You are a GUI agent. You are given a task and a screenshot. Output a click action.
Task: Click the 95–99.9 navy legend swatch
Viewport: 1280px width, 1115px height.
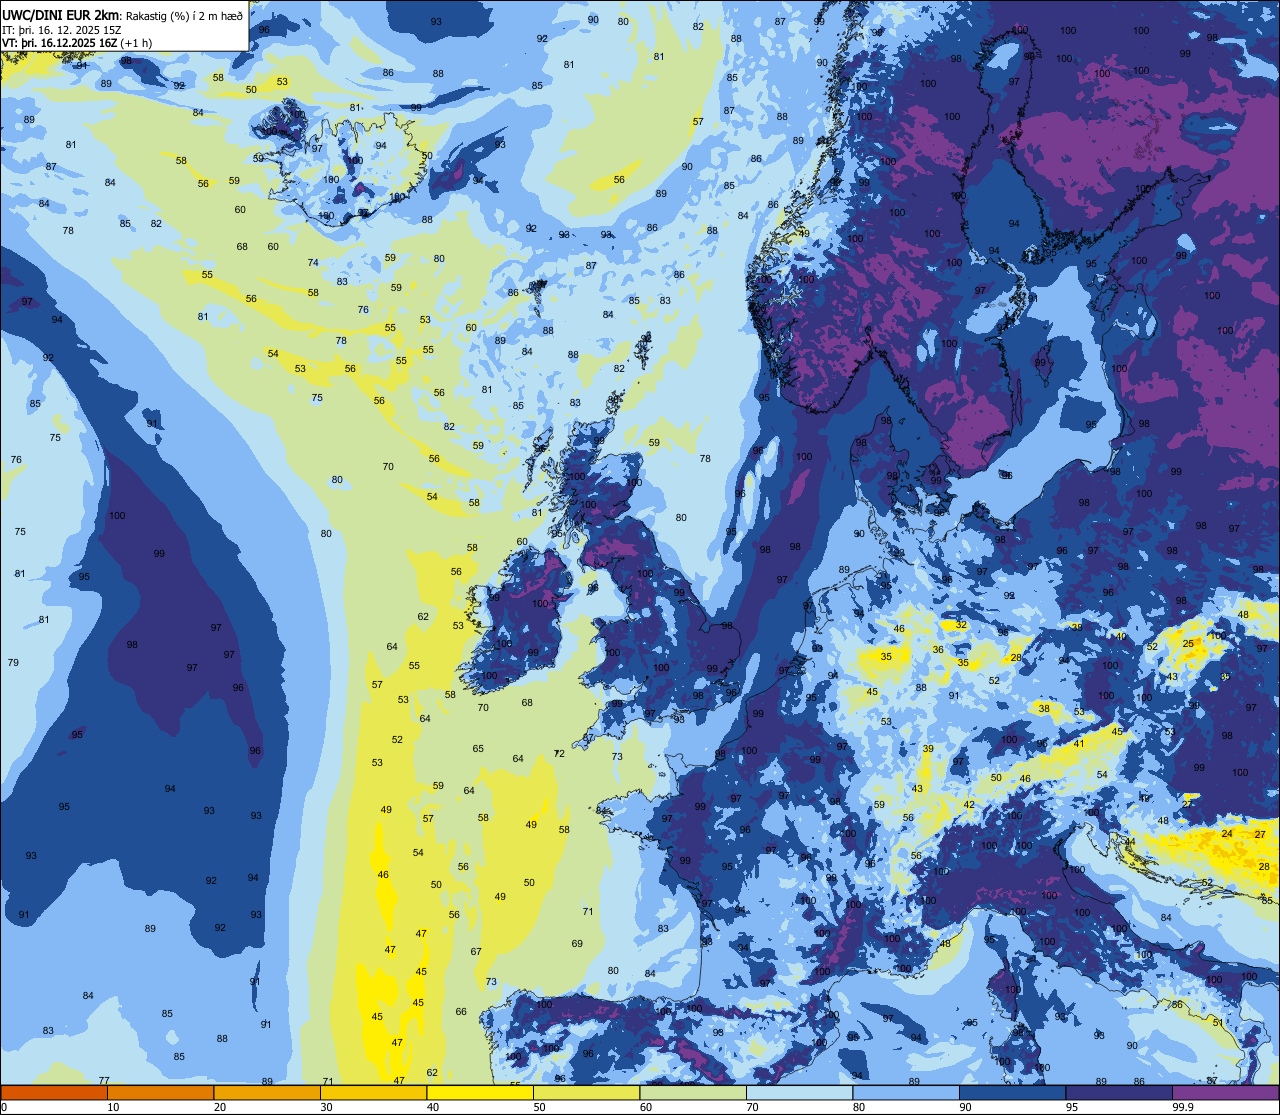click(x=1119, y=1092)
